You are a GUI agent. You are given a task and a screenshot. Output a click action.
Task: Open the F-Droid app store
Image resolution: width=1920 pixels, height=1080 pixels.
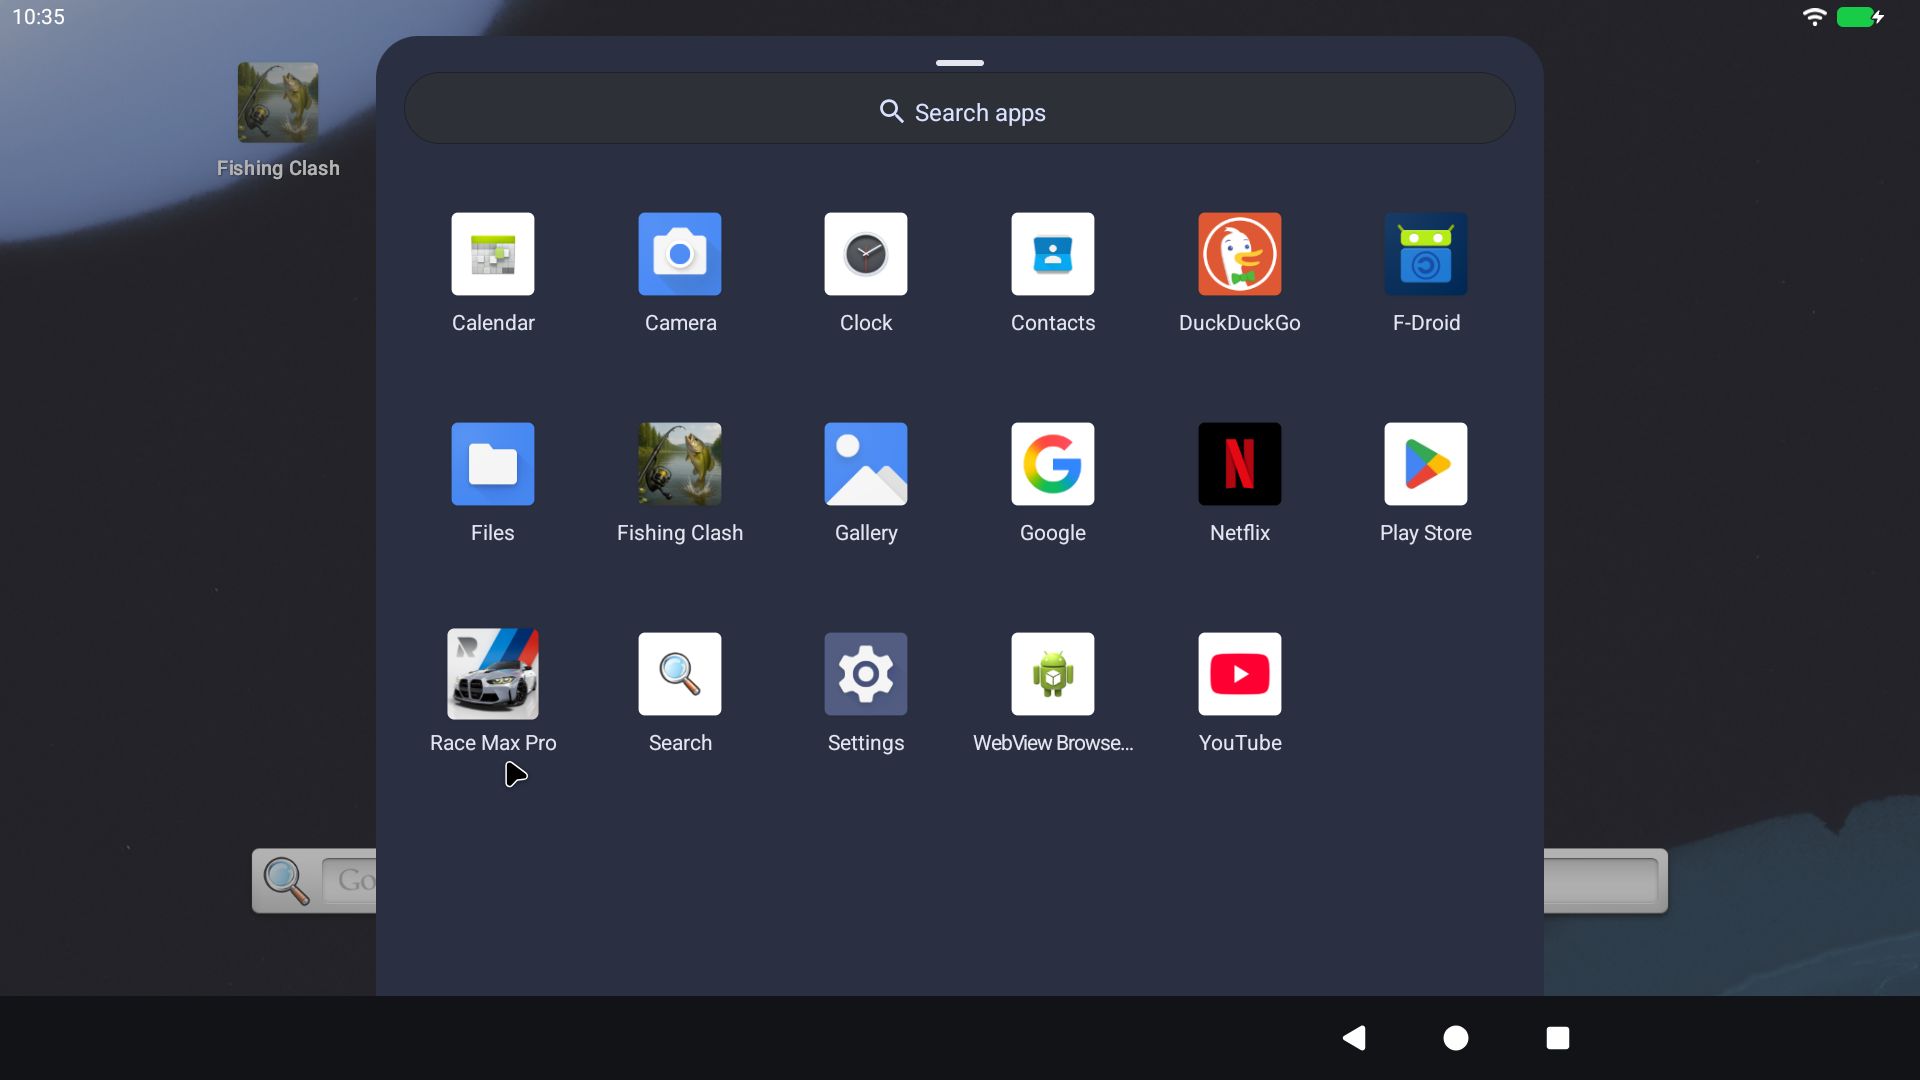click(x=1426, y=254)
